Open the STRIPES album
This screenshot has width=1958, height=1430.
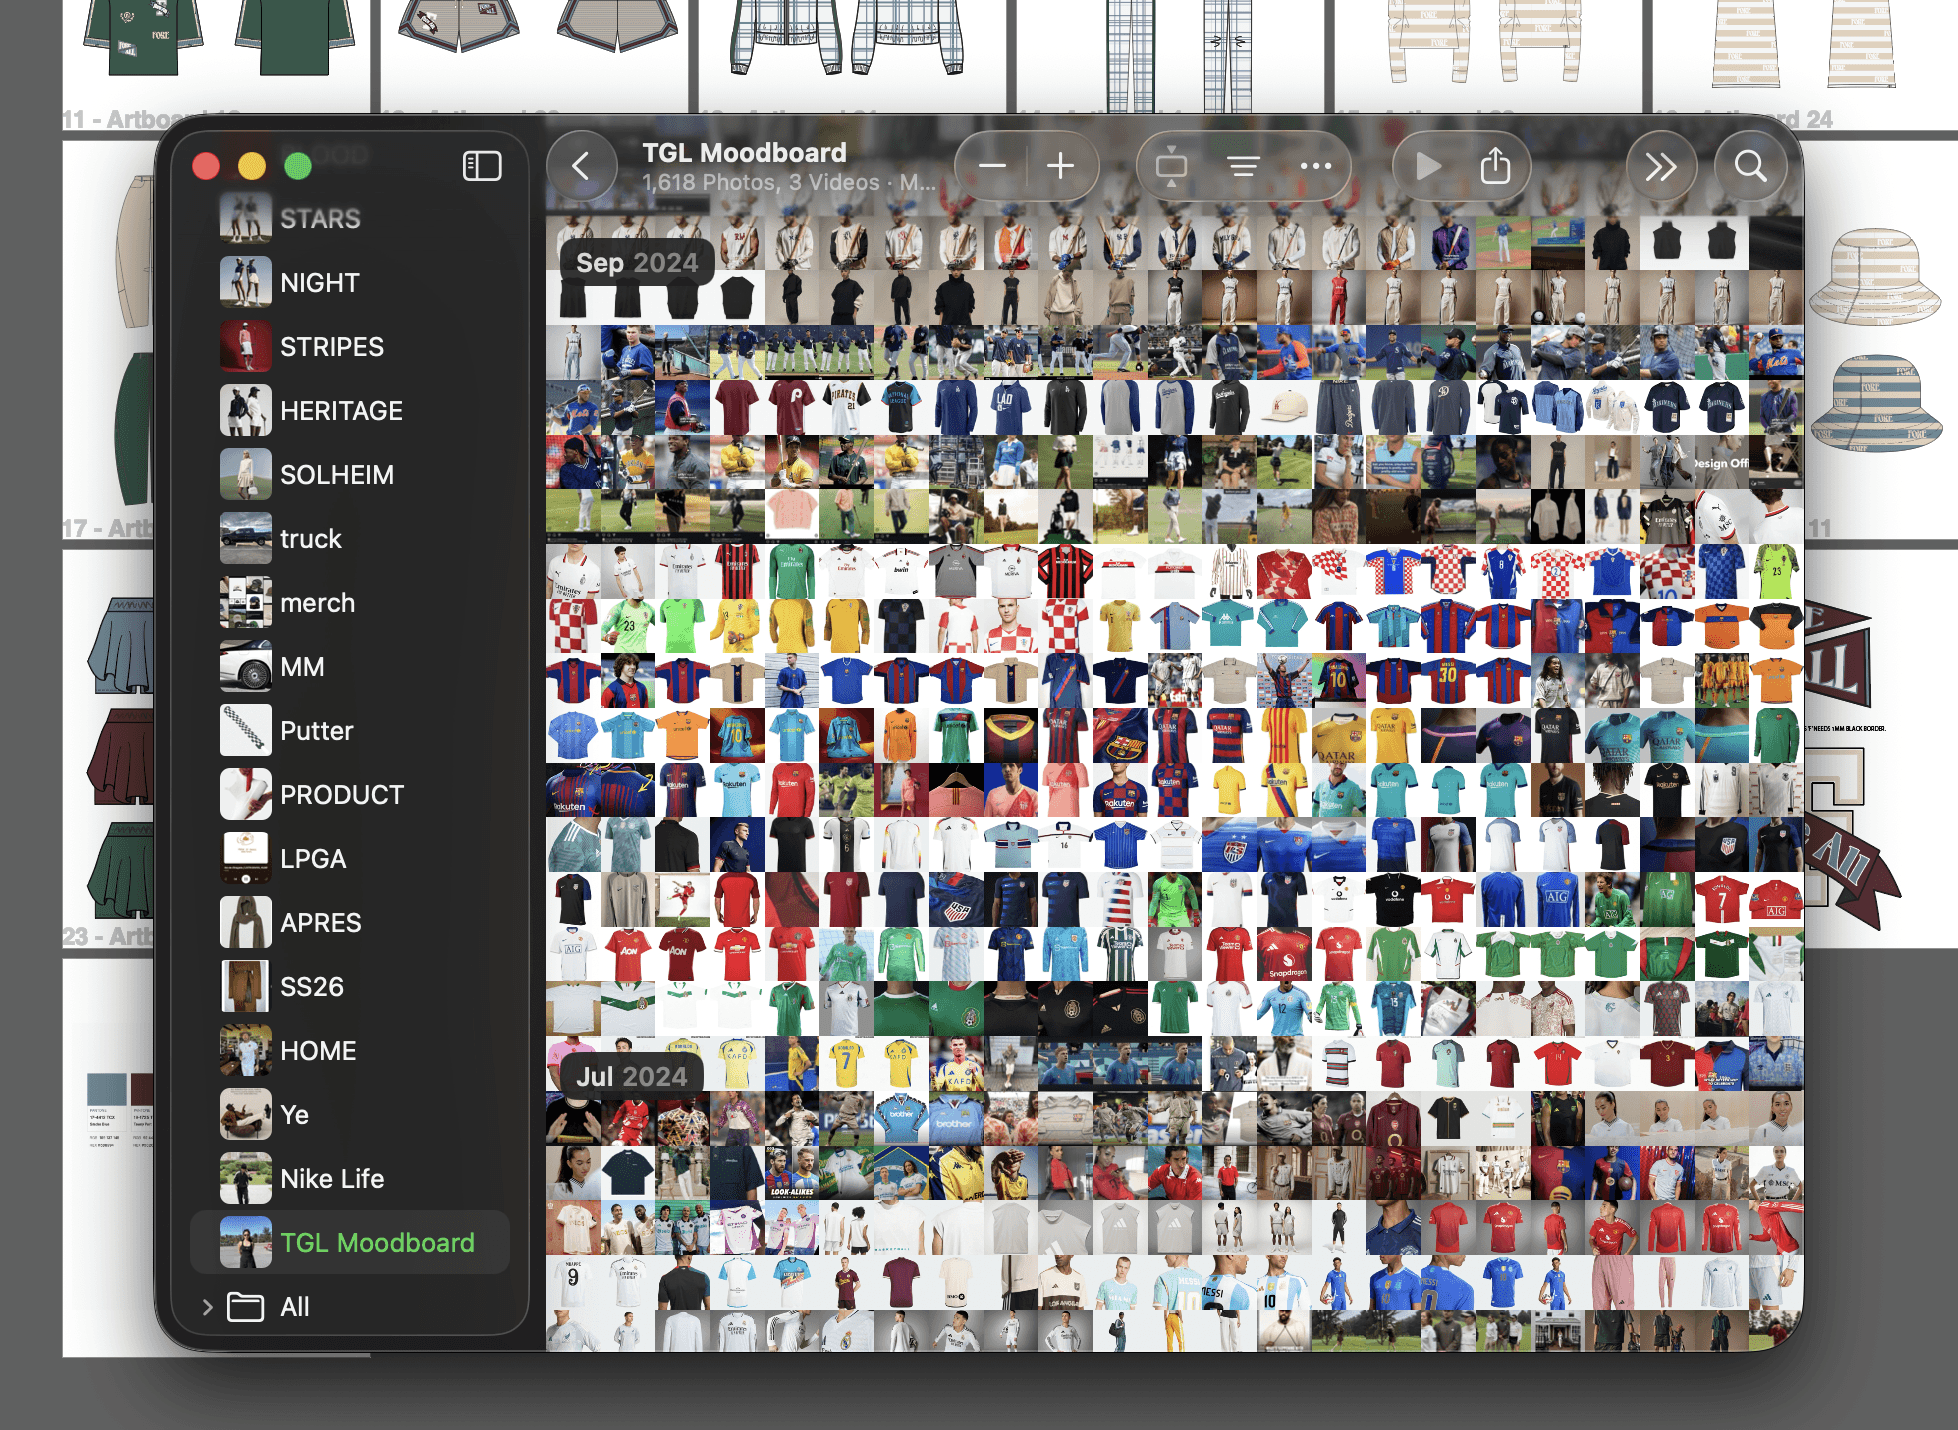tap(331, 347)
